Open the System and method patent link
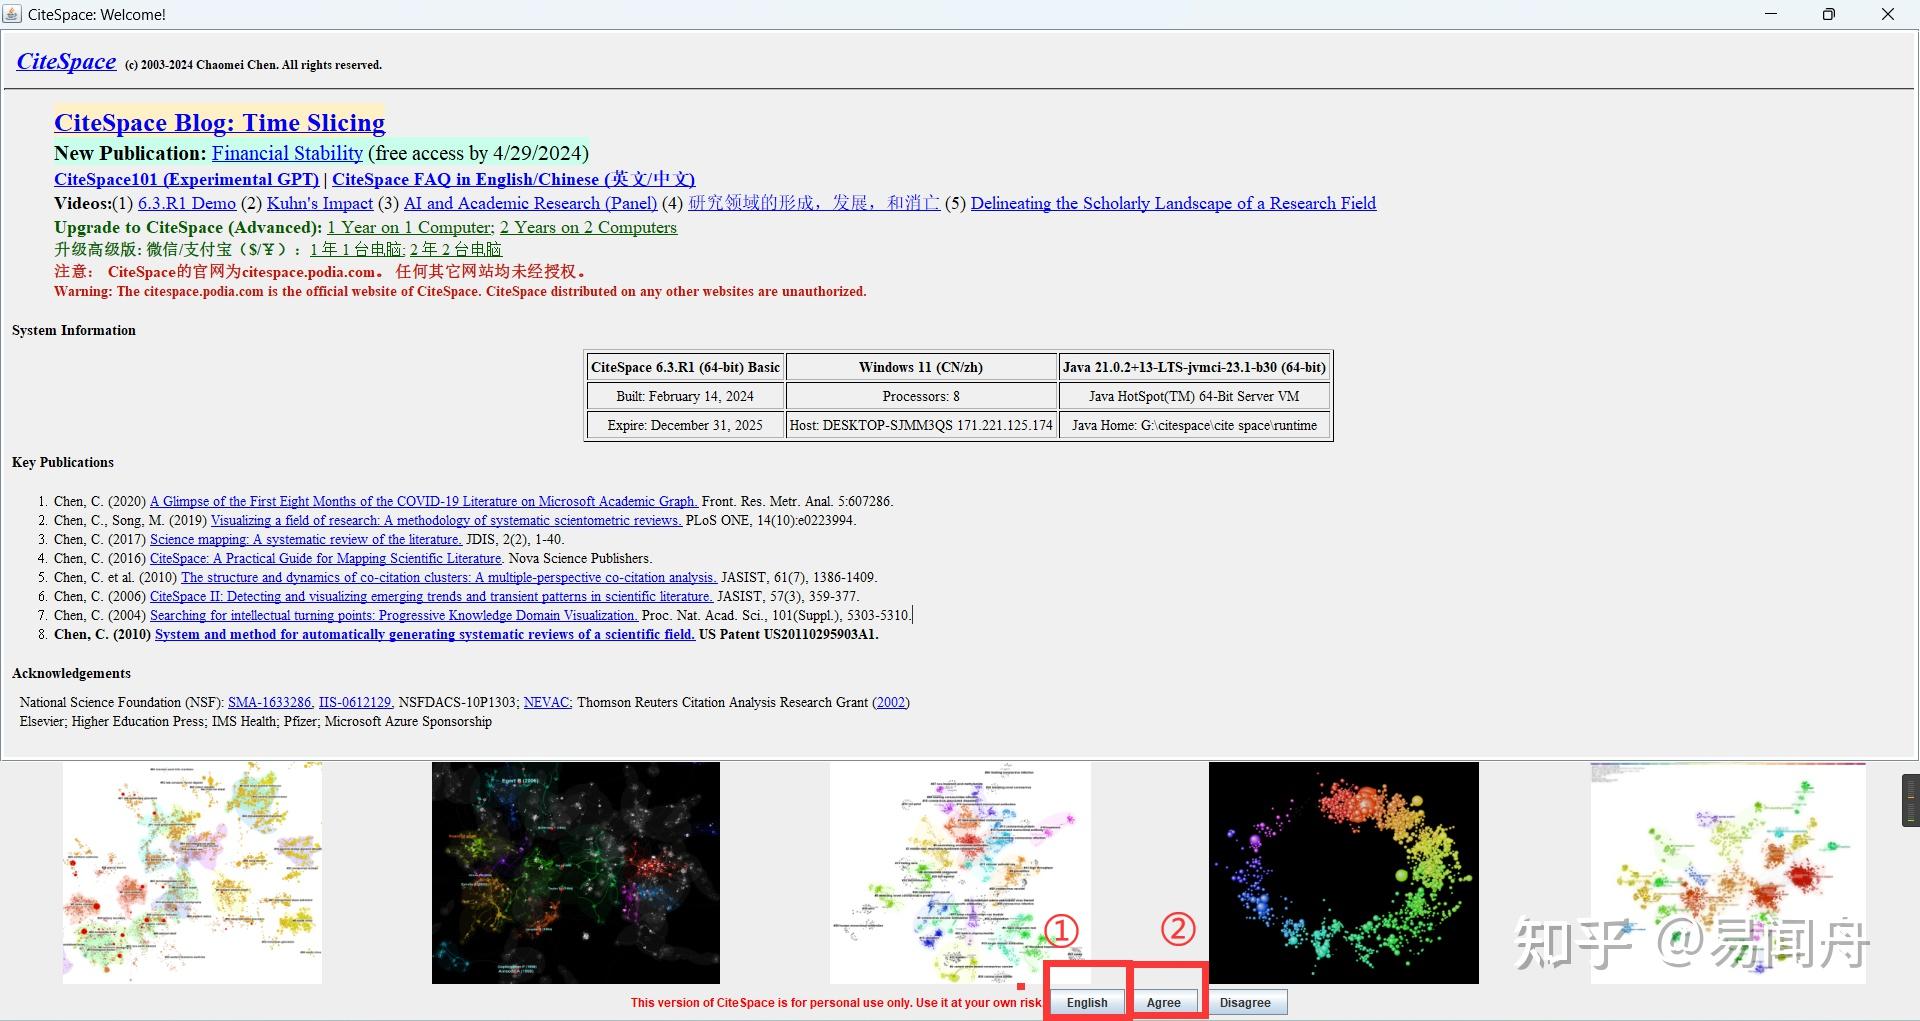The width and height of the screenshot is (1920, 1021). (425, 634)
